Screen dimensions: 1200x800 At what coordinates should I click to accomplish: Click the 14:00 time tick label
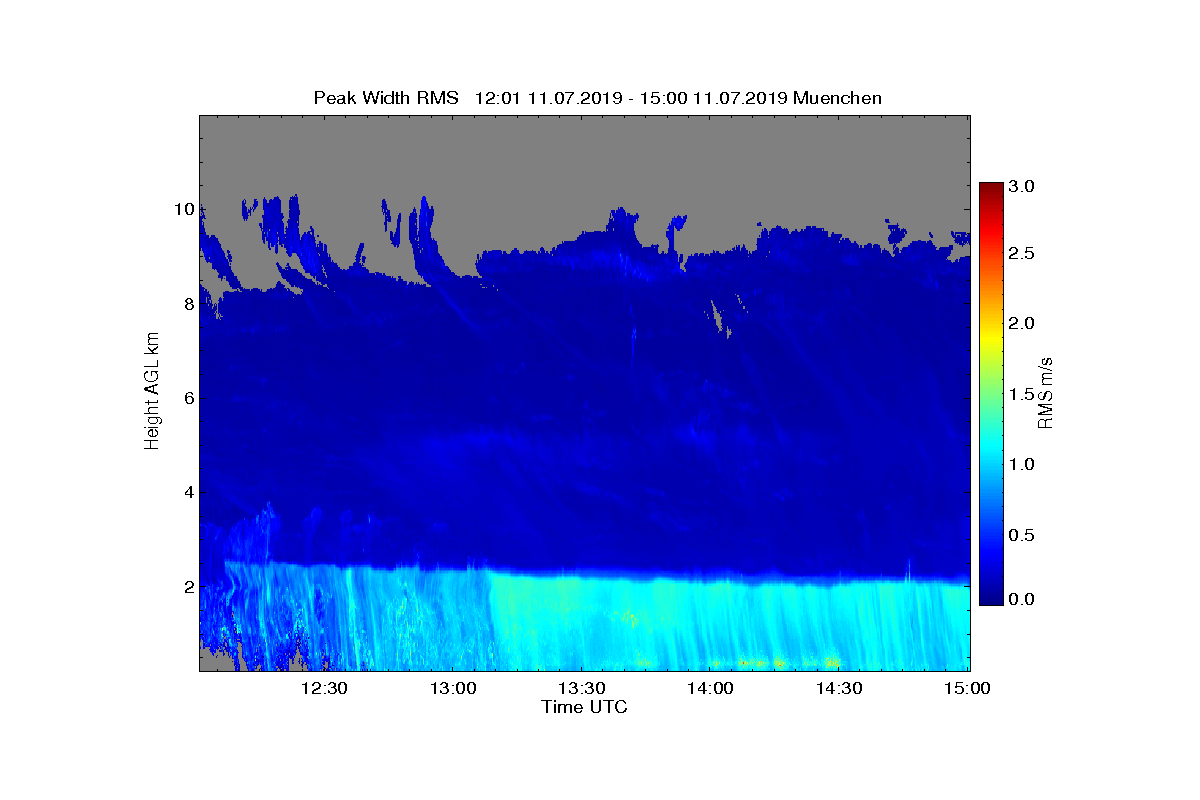[x=710, y=688]
